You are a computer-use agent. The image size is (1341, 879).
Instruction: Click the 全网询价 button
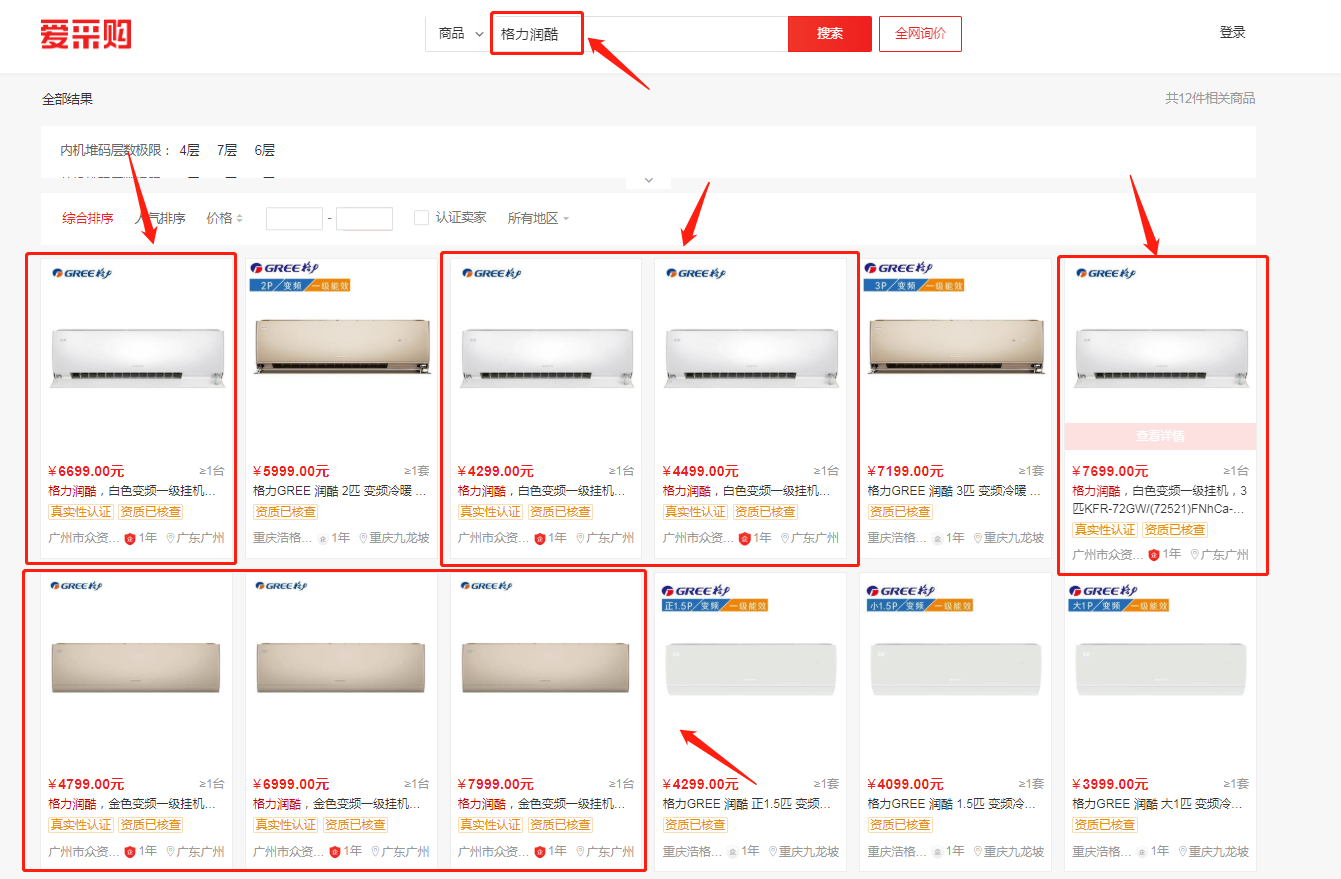(x=919, y=32)
